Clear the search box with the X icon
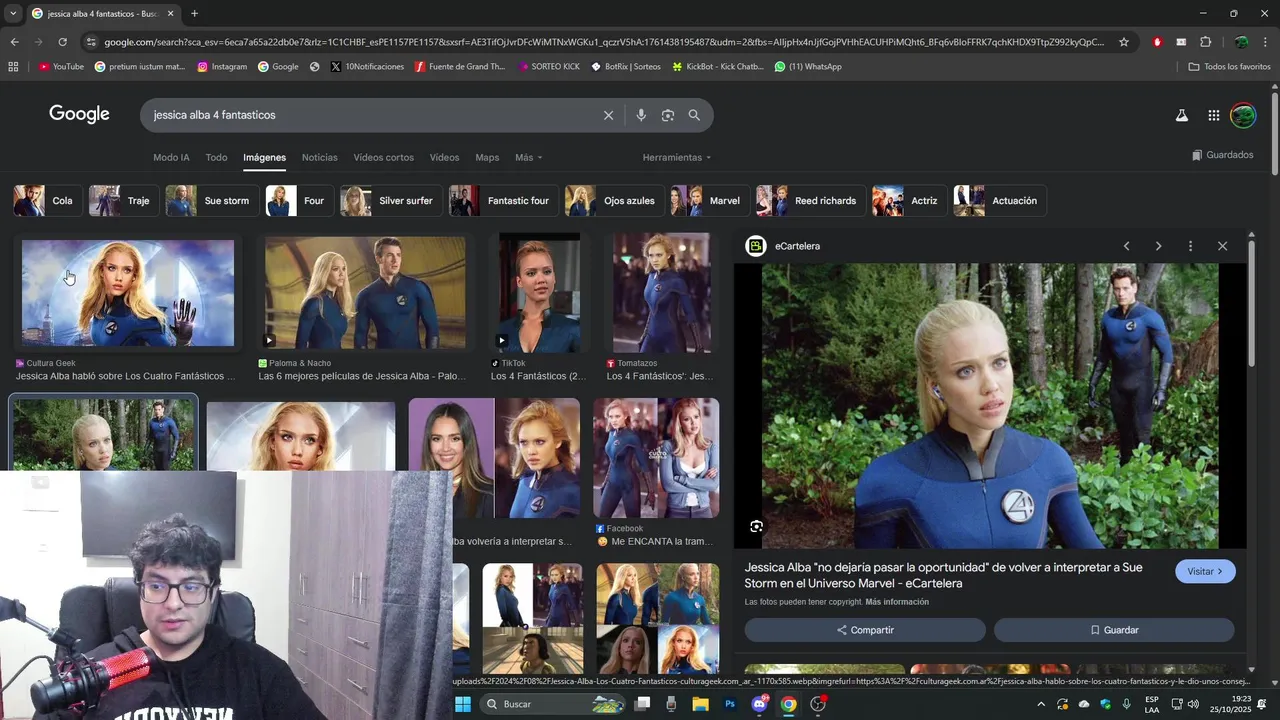 pos(608,115)
